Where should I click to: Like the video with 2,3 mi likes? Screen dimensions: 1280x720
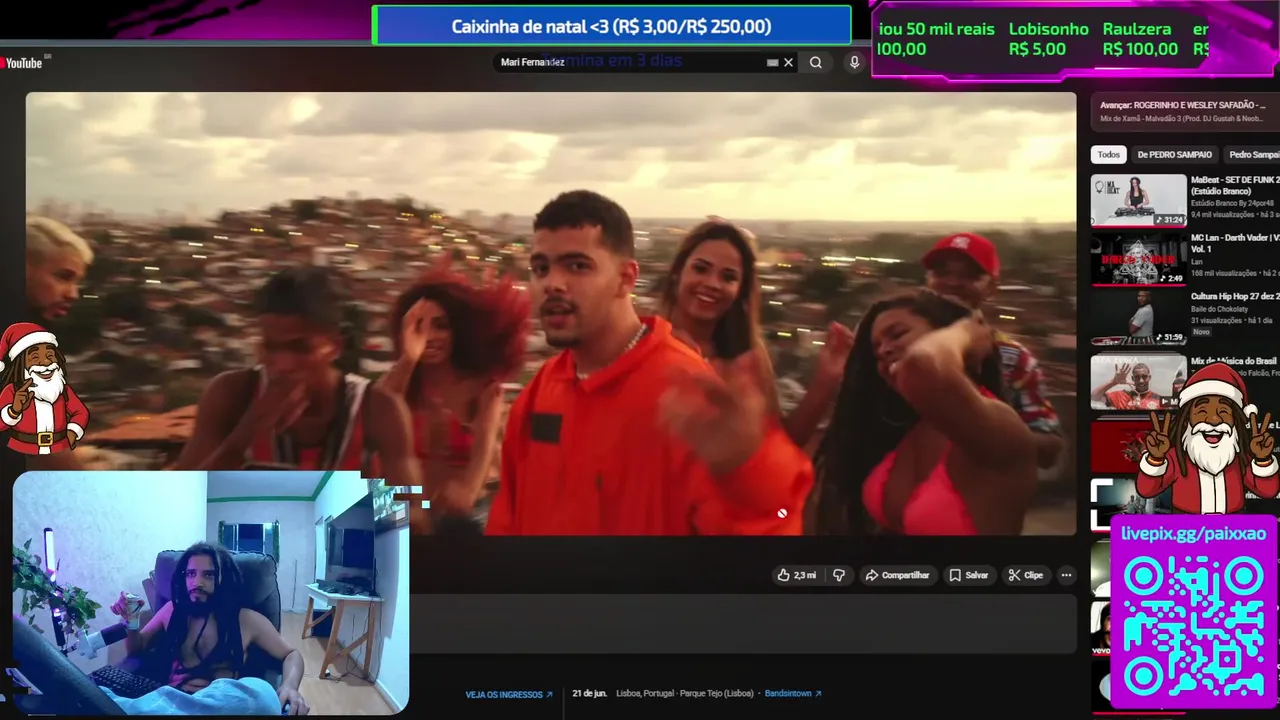pyautogui.click(x=797, y=575)
